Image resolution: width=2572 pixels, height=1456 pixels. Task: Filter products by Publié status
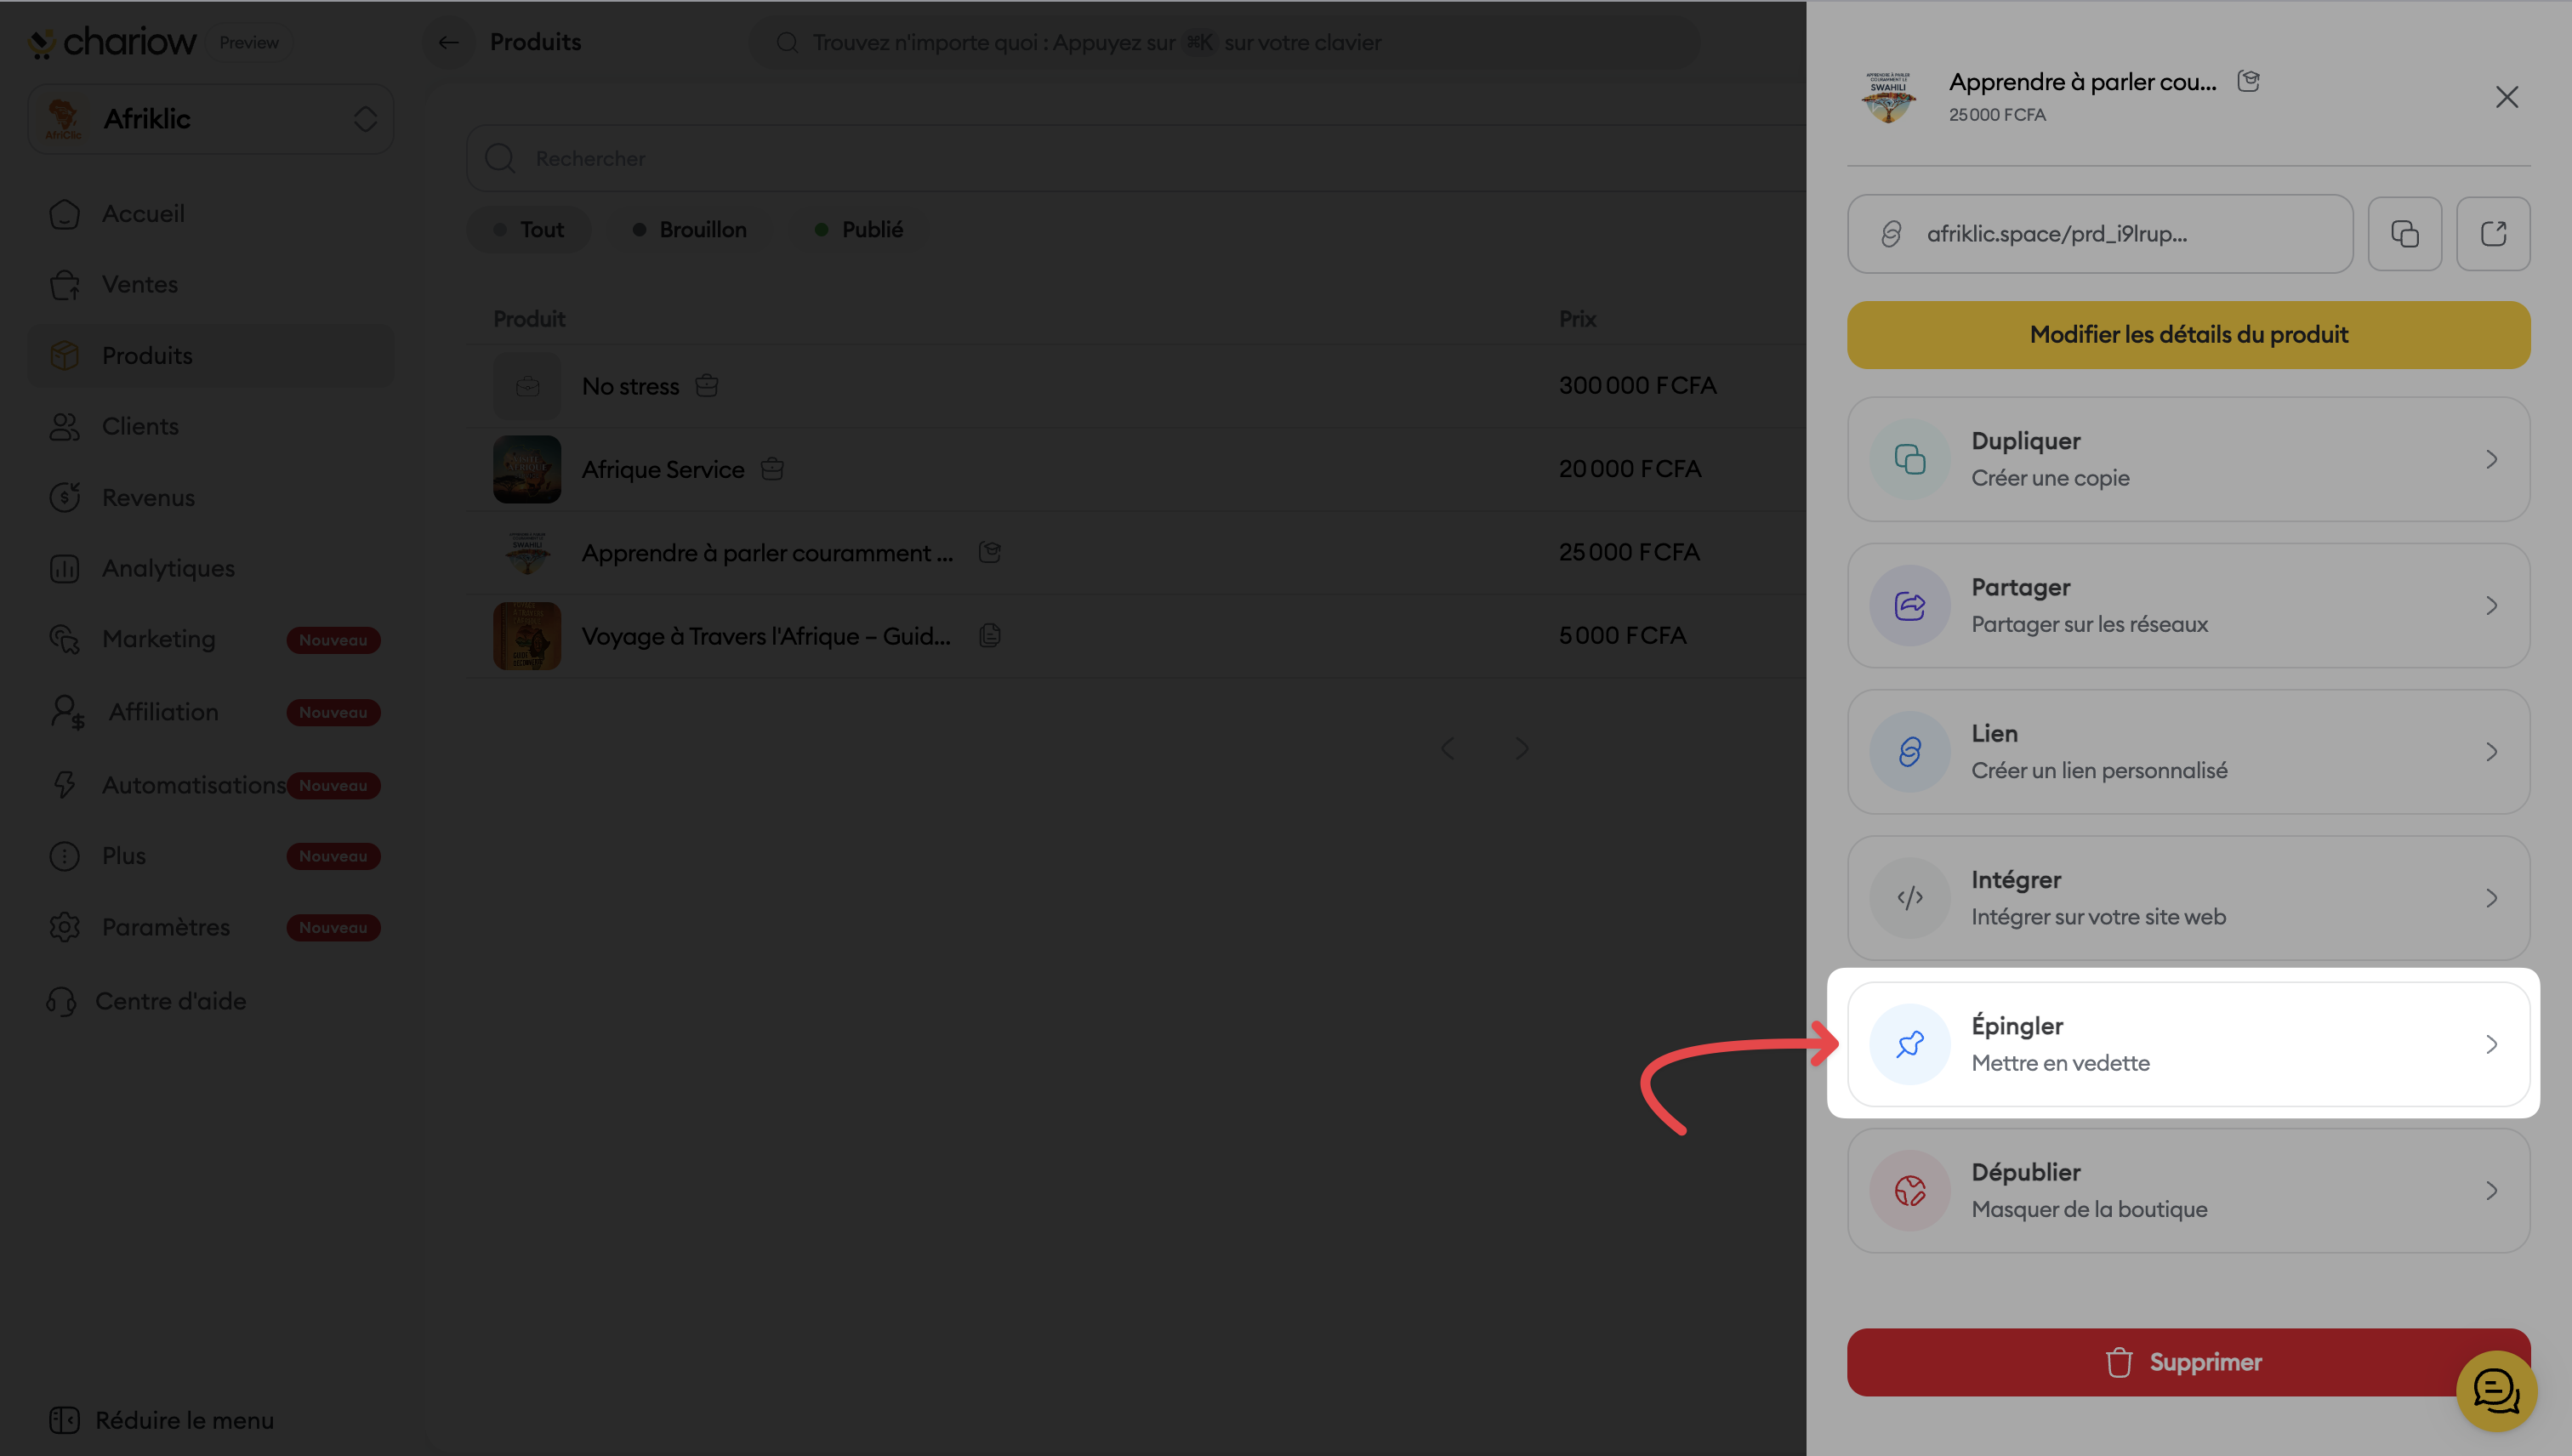point(859,230)
